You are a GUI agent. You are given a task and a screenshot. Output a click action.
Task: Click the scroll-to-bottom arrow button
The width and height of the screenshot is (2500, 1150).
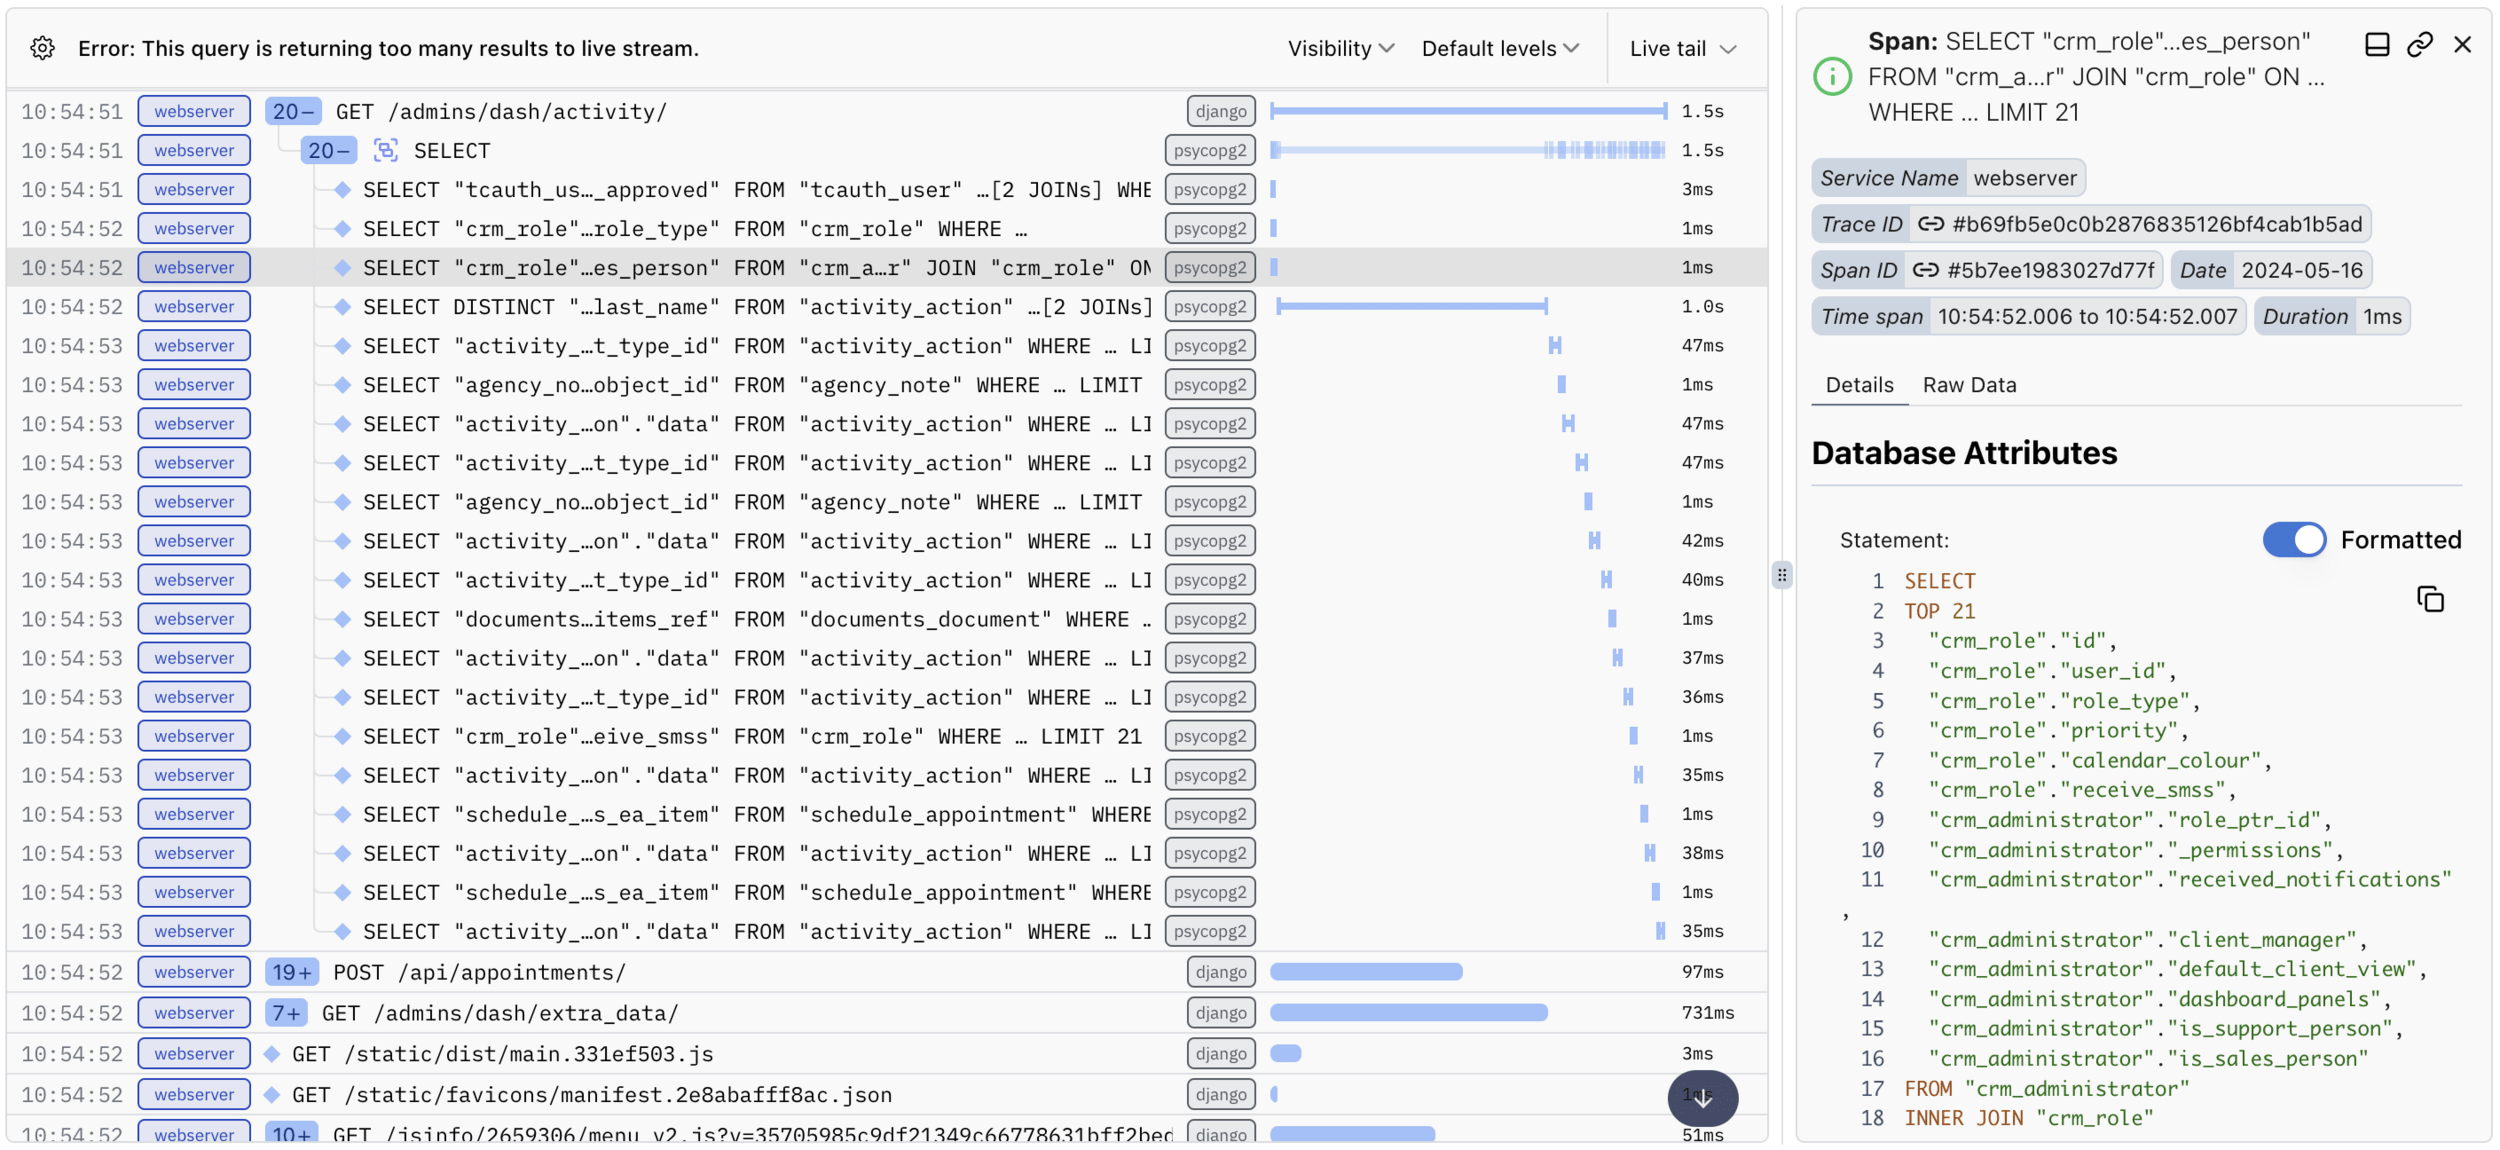click(x=1702, y=1098)
